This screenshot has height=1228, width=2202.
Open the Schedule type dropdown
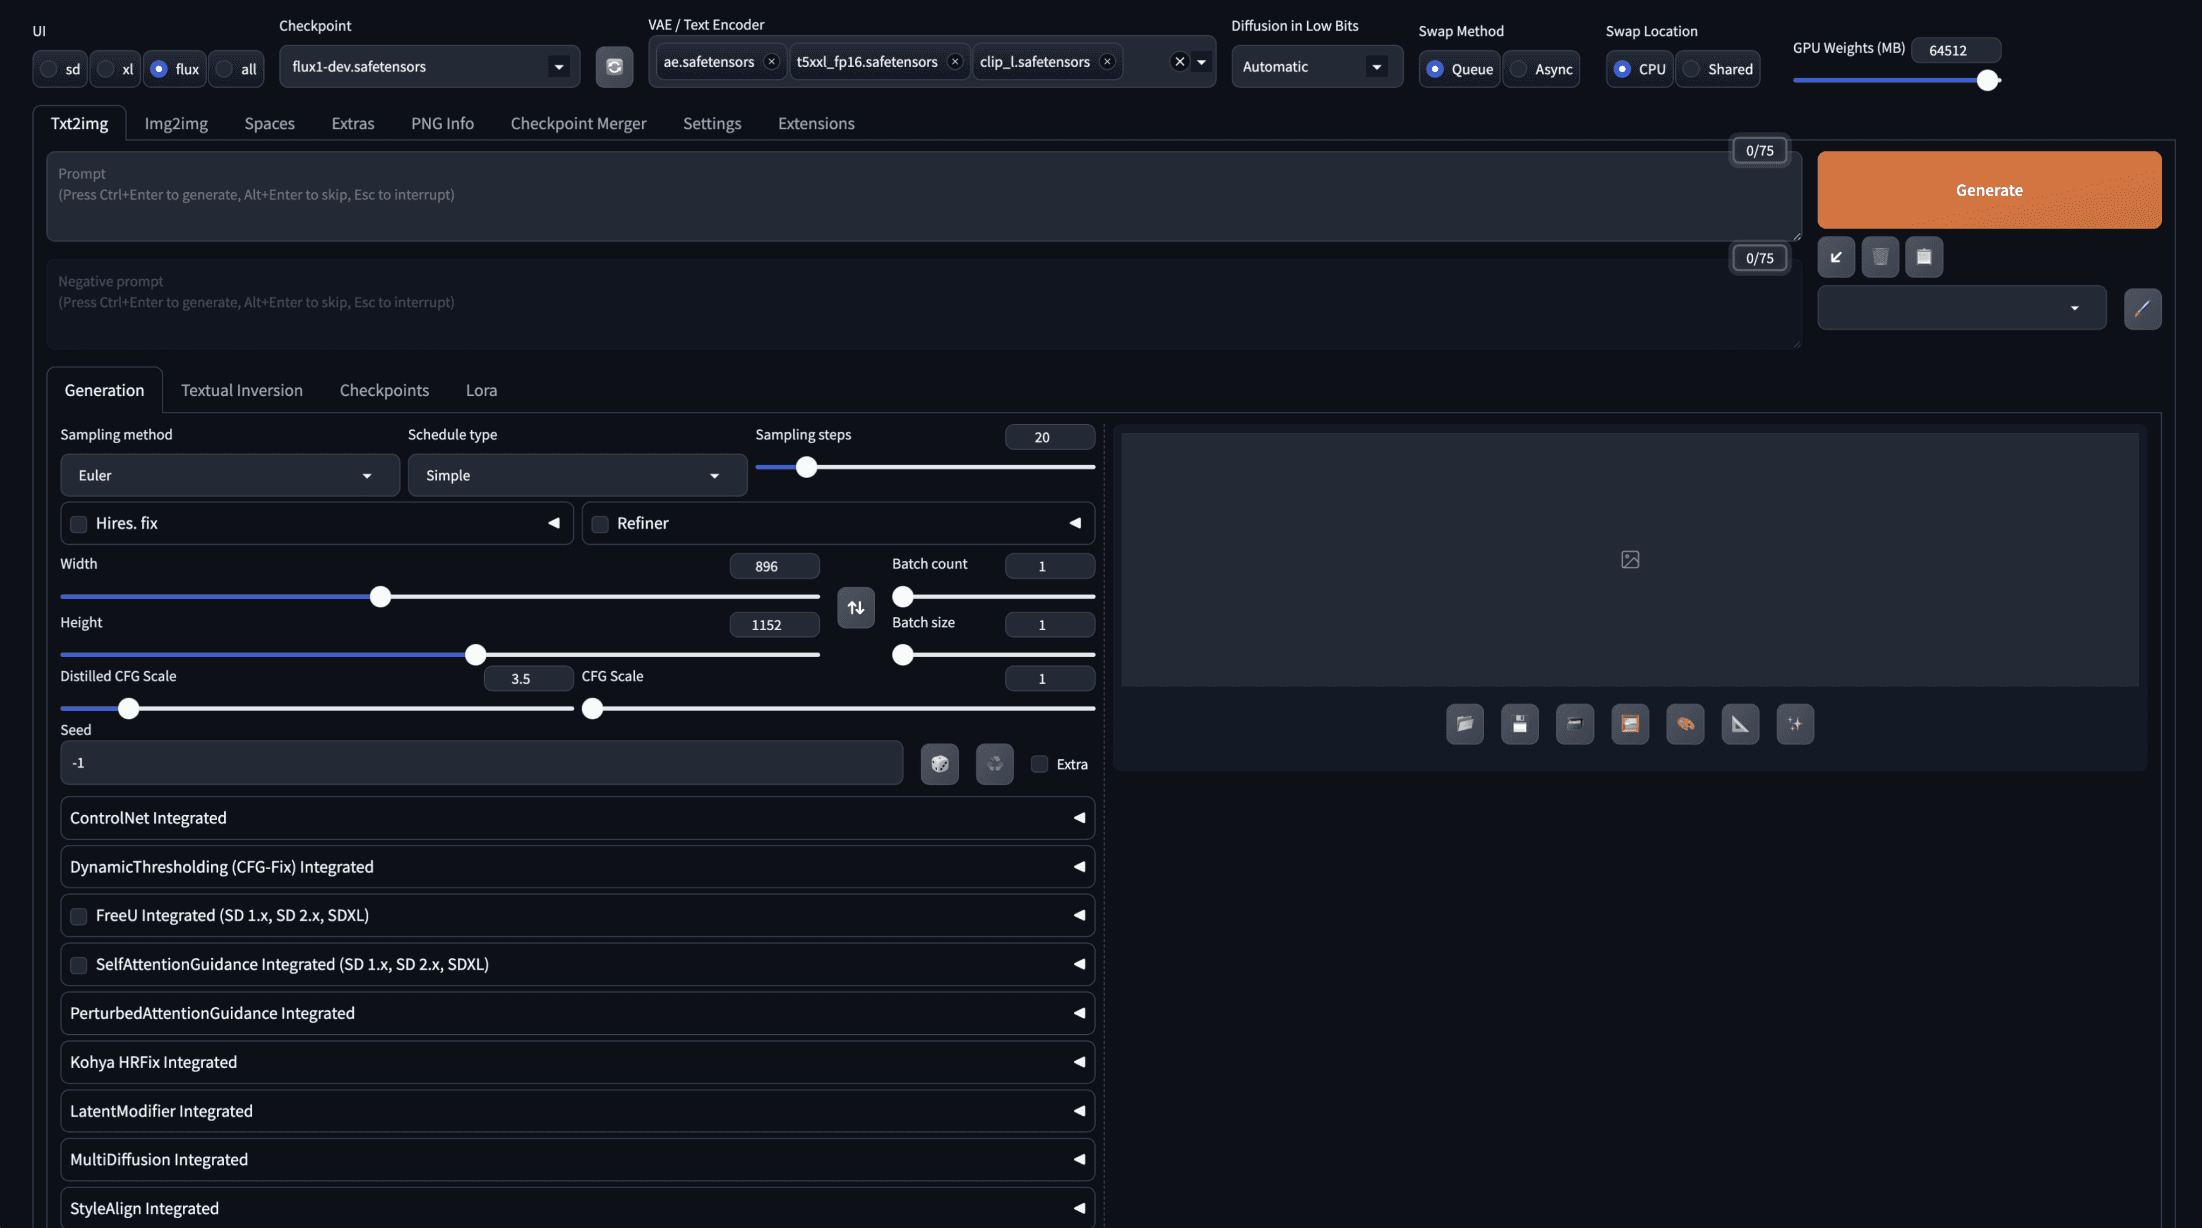(x=577, y=475)
